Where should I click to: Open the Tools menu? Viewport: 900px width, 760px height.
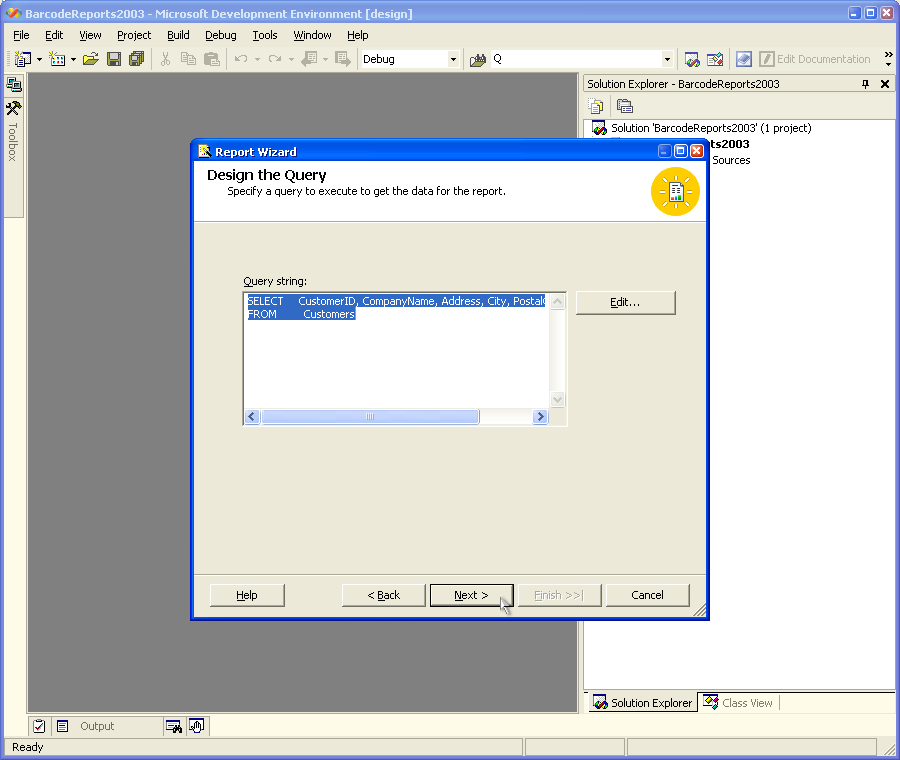pos(265,35)
